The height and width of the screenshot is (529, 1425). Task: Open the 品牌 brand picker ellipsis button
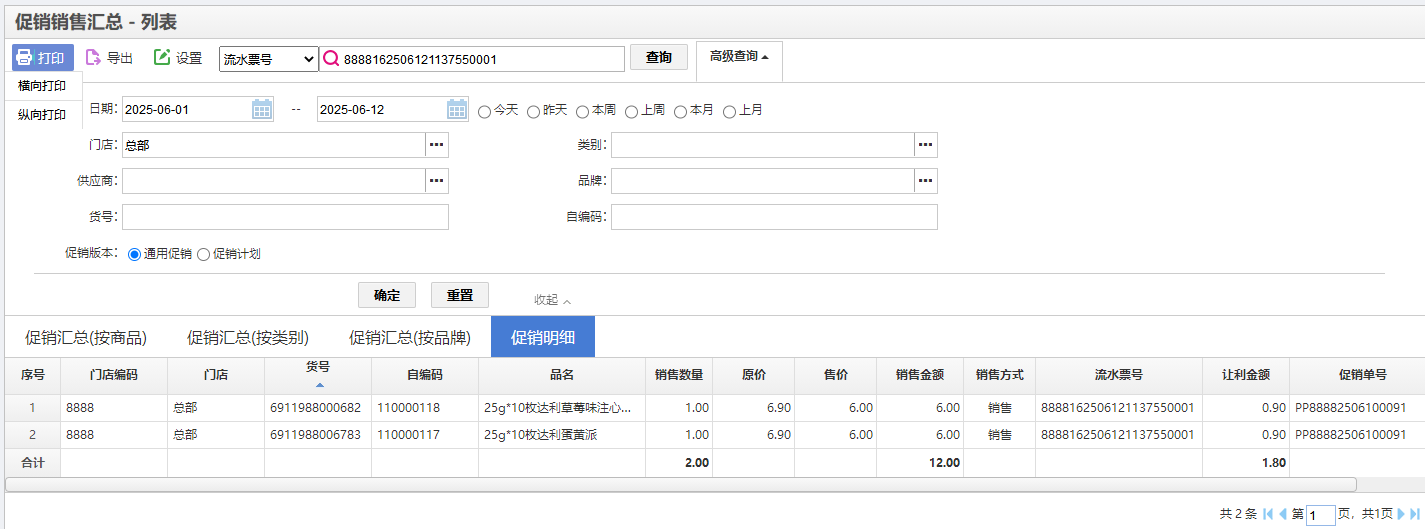(926, 181)
